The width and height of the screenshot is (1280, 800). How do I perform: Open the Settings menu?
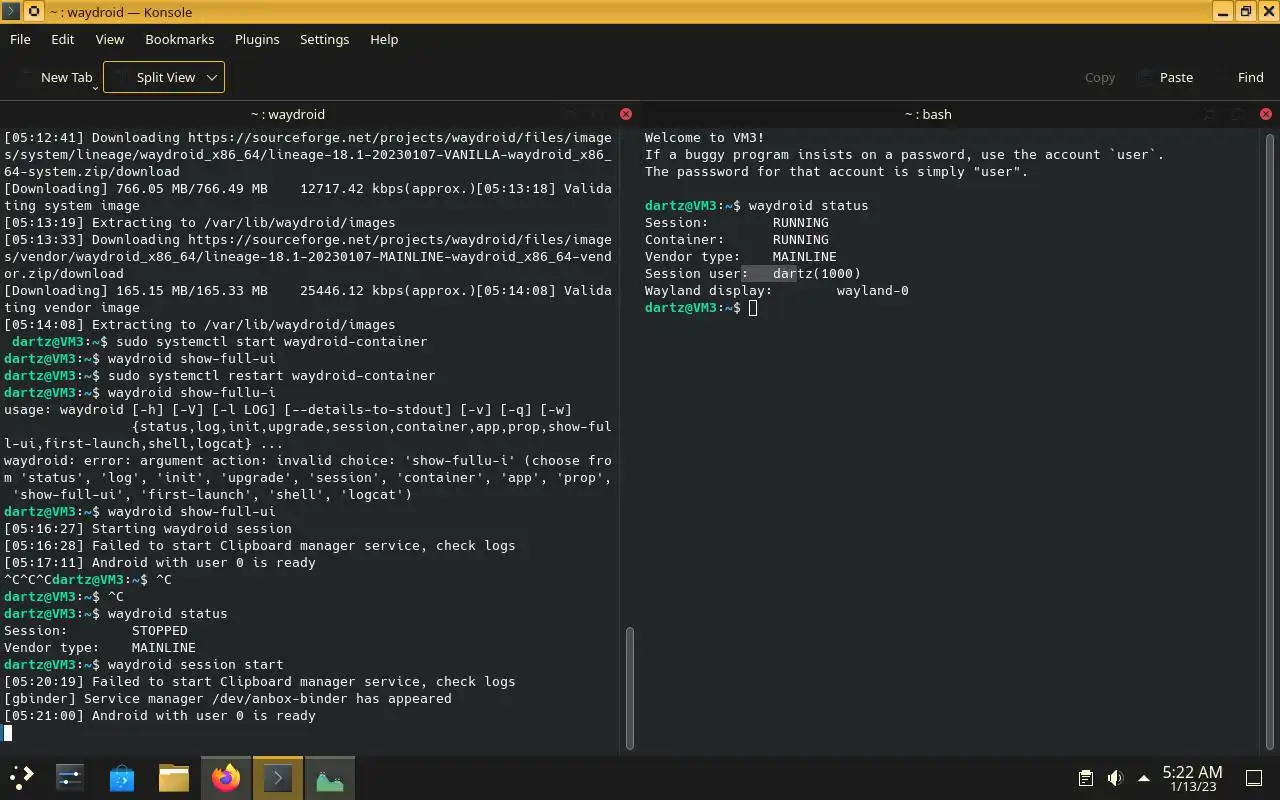325,39
